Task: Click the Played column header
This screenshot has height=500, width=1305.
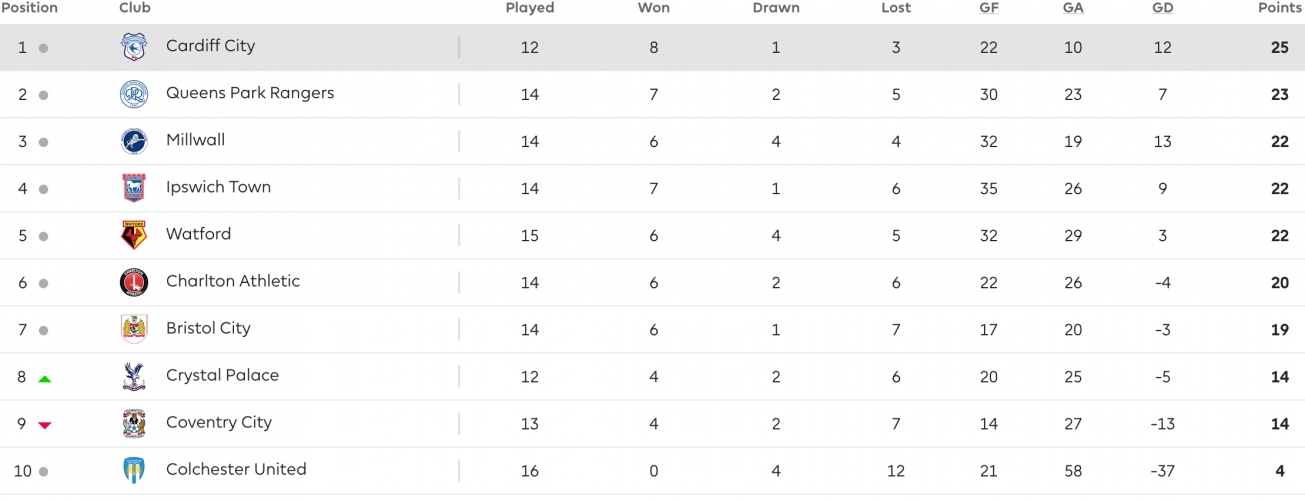Action: 530,8
